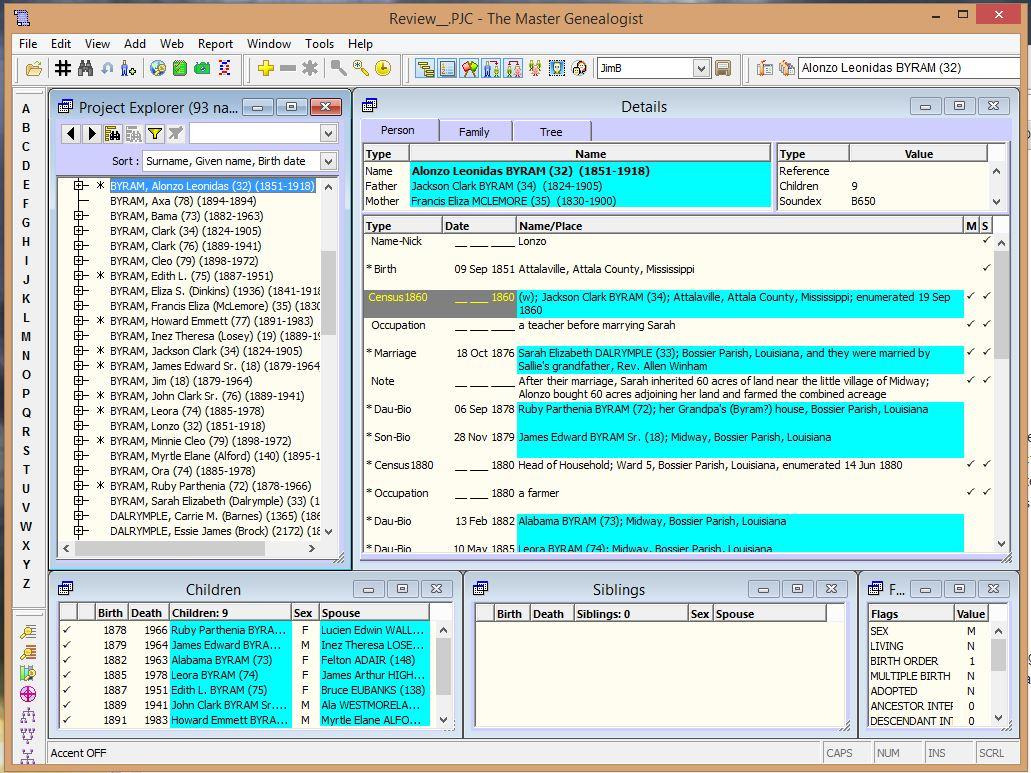Screen dimensions: 1031x773
Task: Toggle checkmark for John Clark BYRAM row
Action: tap(67, 705)
